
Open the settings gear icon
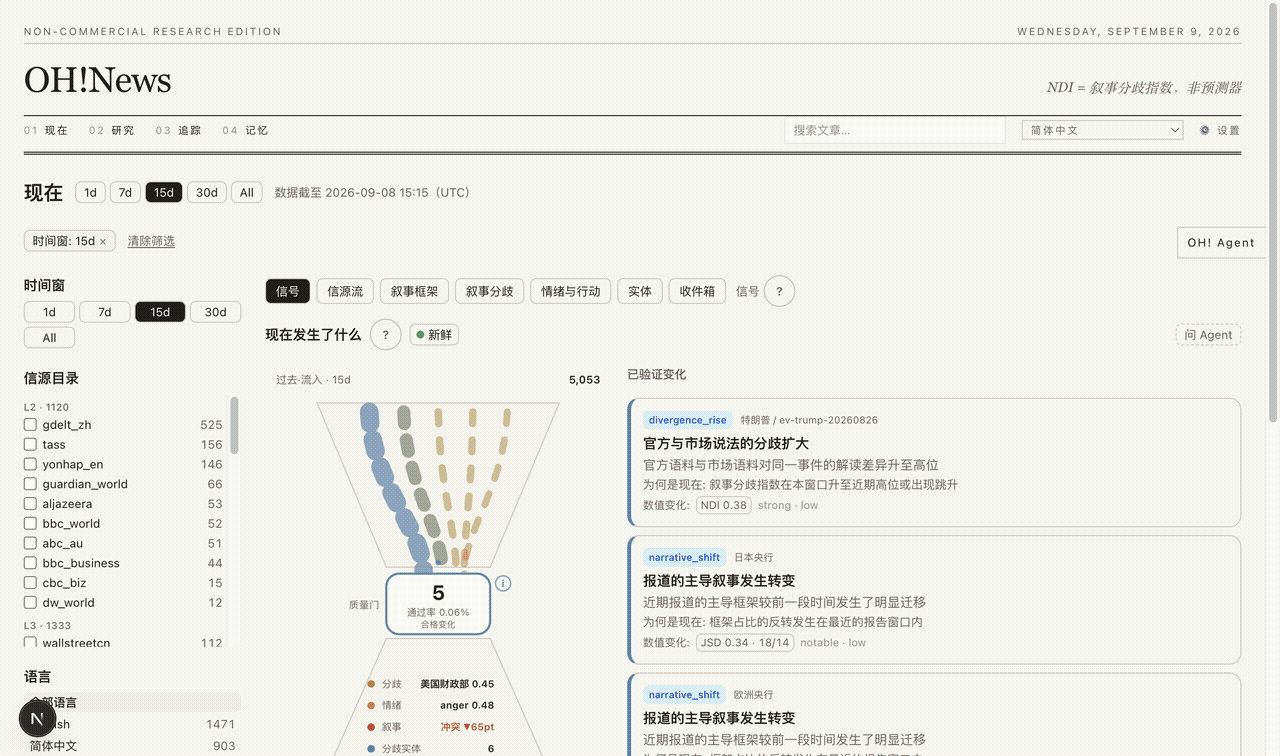(x=1204, y=130)
